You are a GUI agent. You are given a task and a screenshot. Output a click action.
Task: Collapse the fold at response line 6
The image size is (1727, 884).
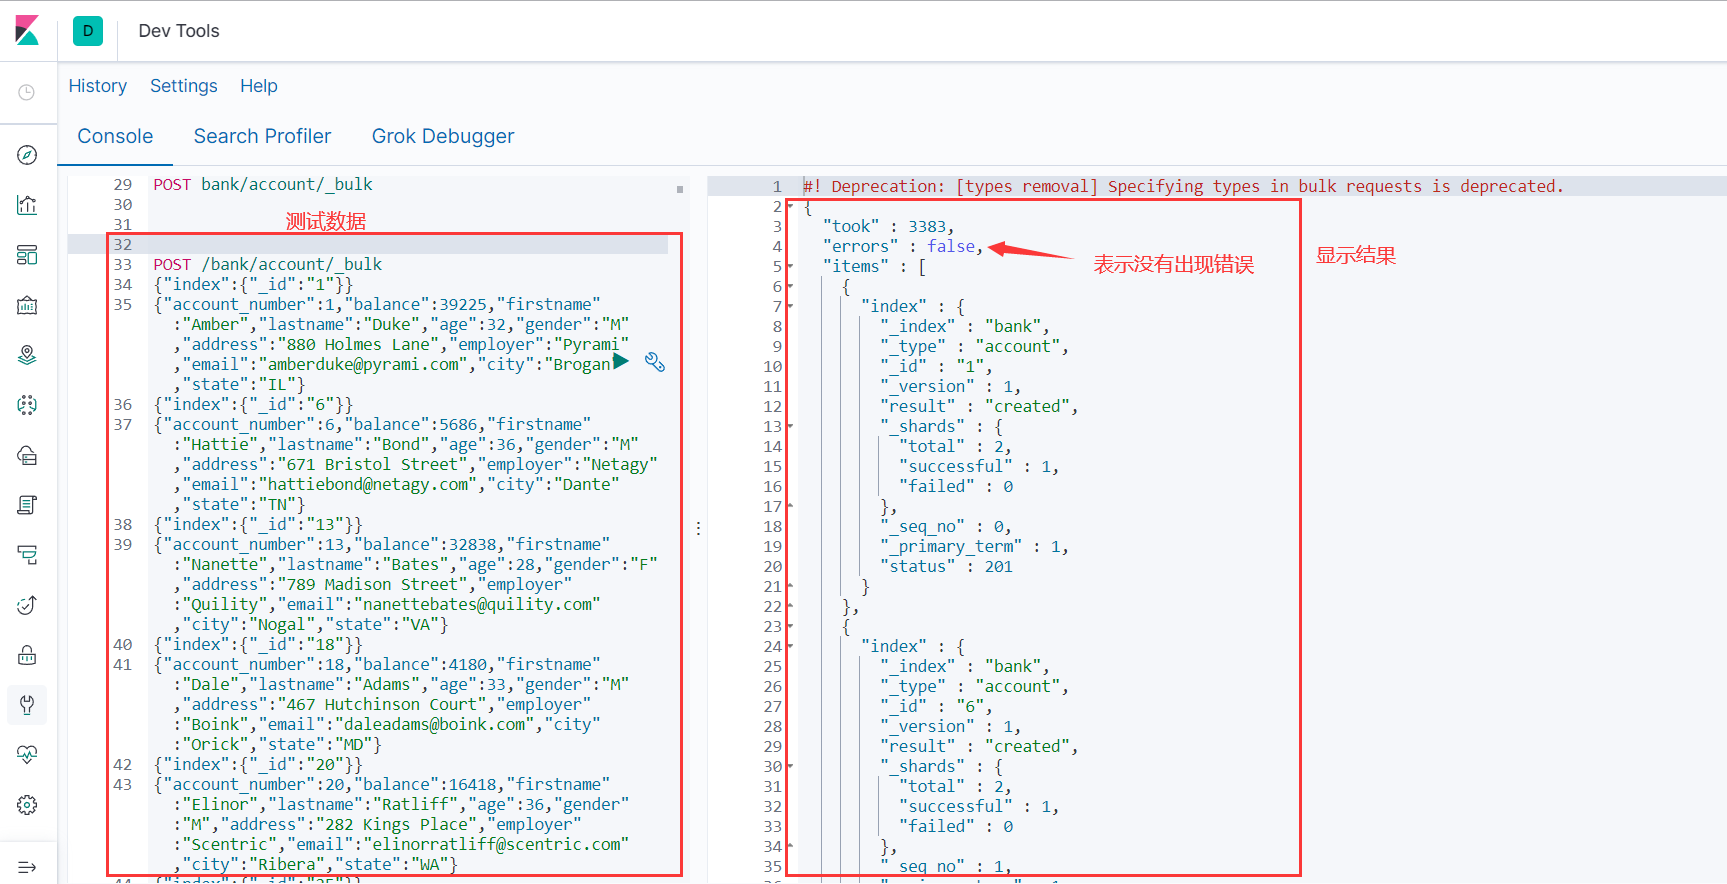point(790,286)
